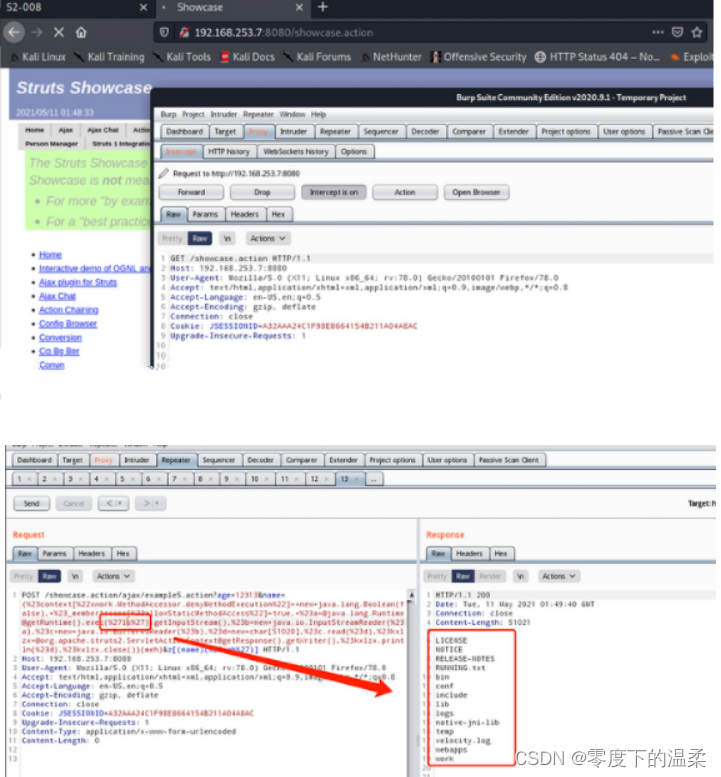Screen dimensions: 721x777
Task: Open Help menu in Burp Suite
Action: [x=318, y=114]
